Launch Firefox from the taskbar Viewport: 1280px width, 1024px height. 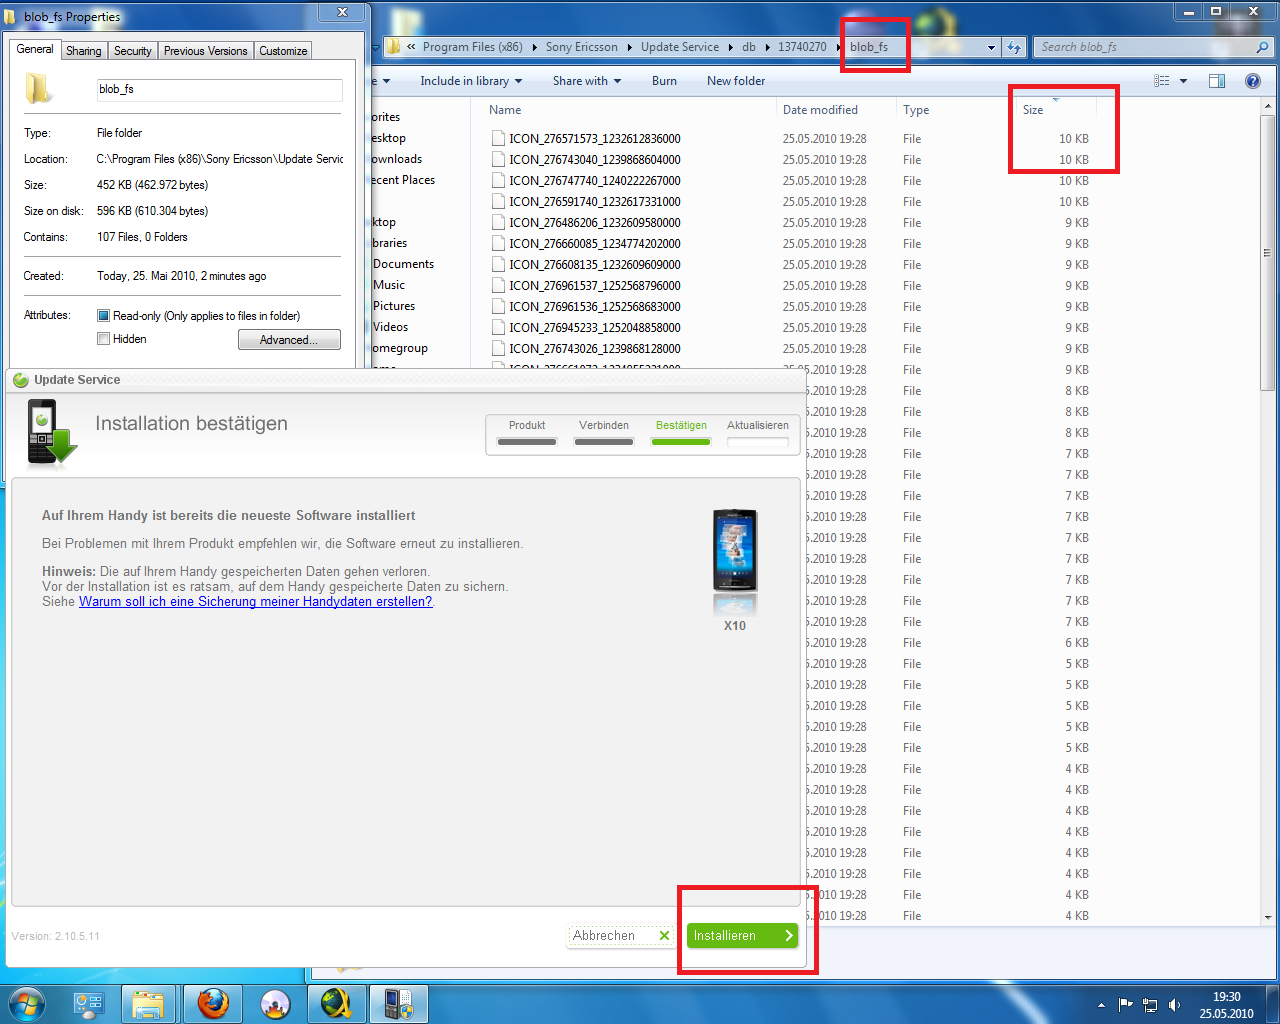(x=212, y=1004)
